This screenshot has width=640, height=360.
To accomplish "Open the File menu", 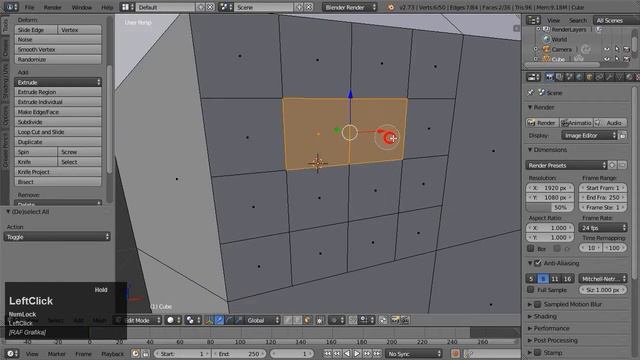I will [x=29, y=7].
